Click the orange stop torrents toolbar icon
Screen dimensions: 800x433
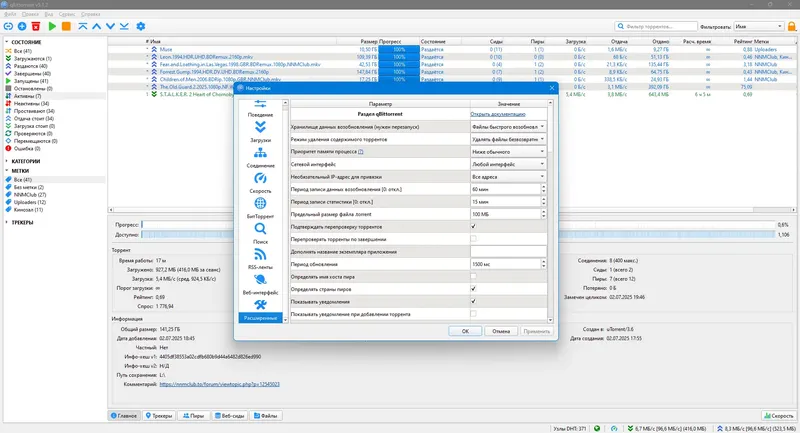[67, 25]
